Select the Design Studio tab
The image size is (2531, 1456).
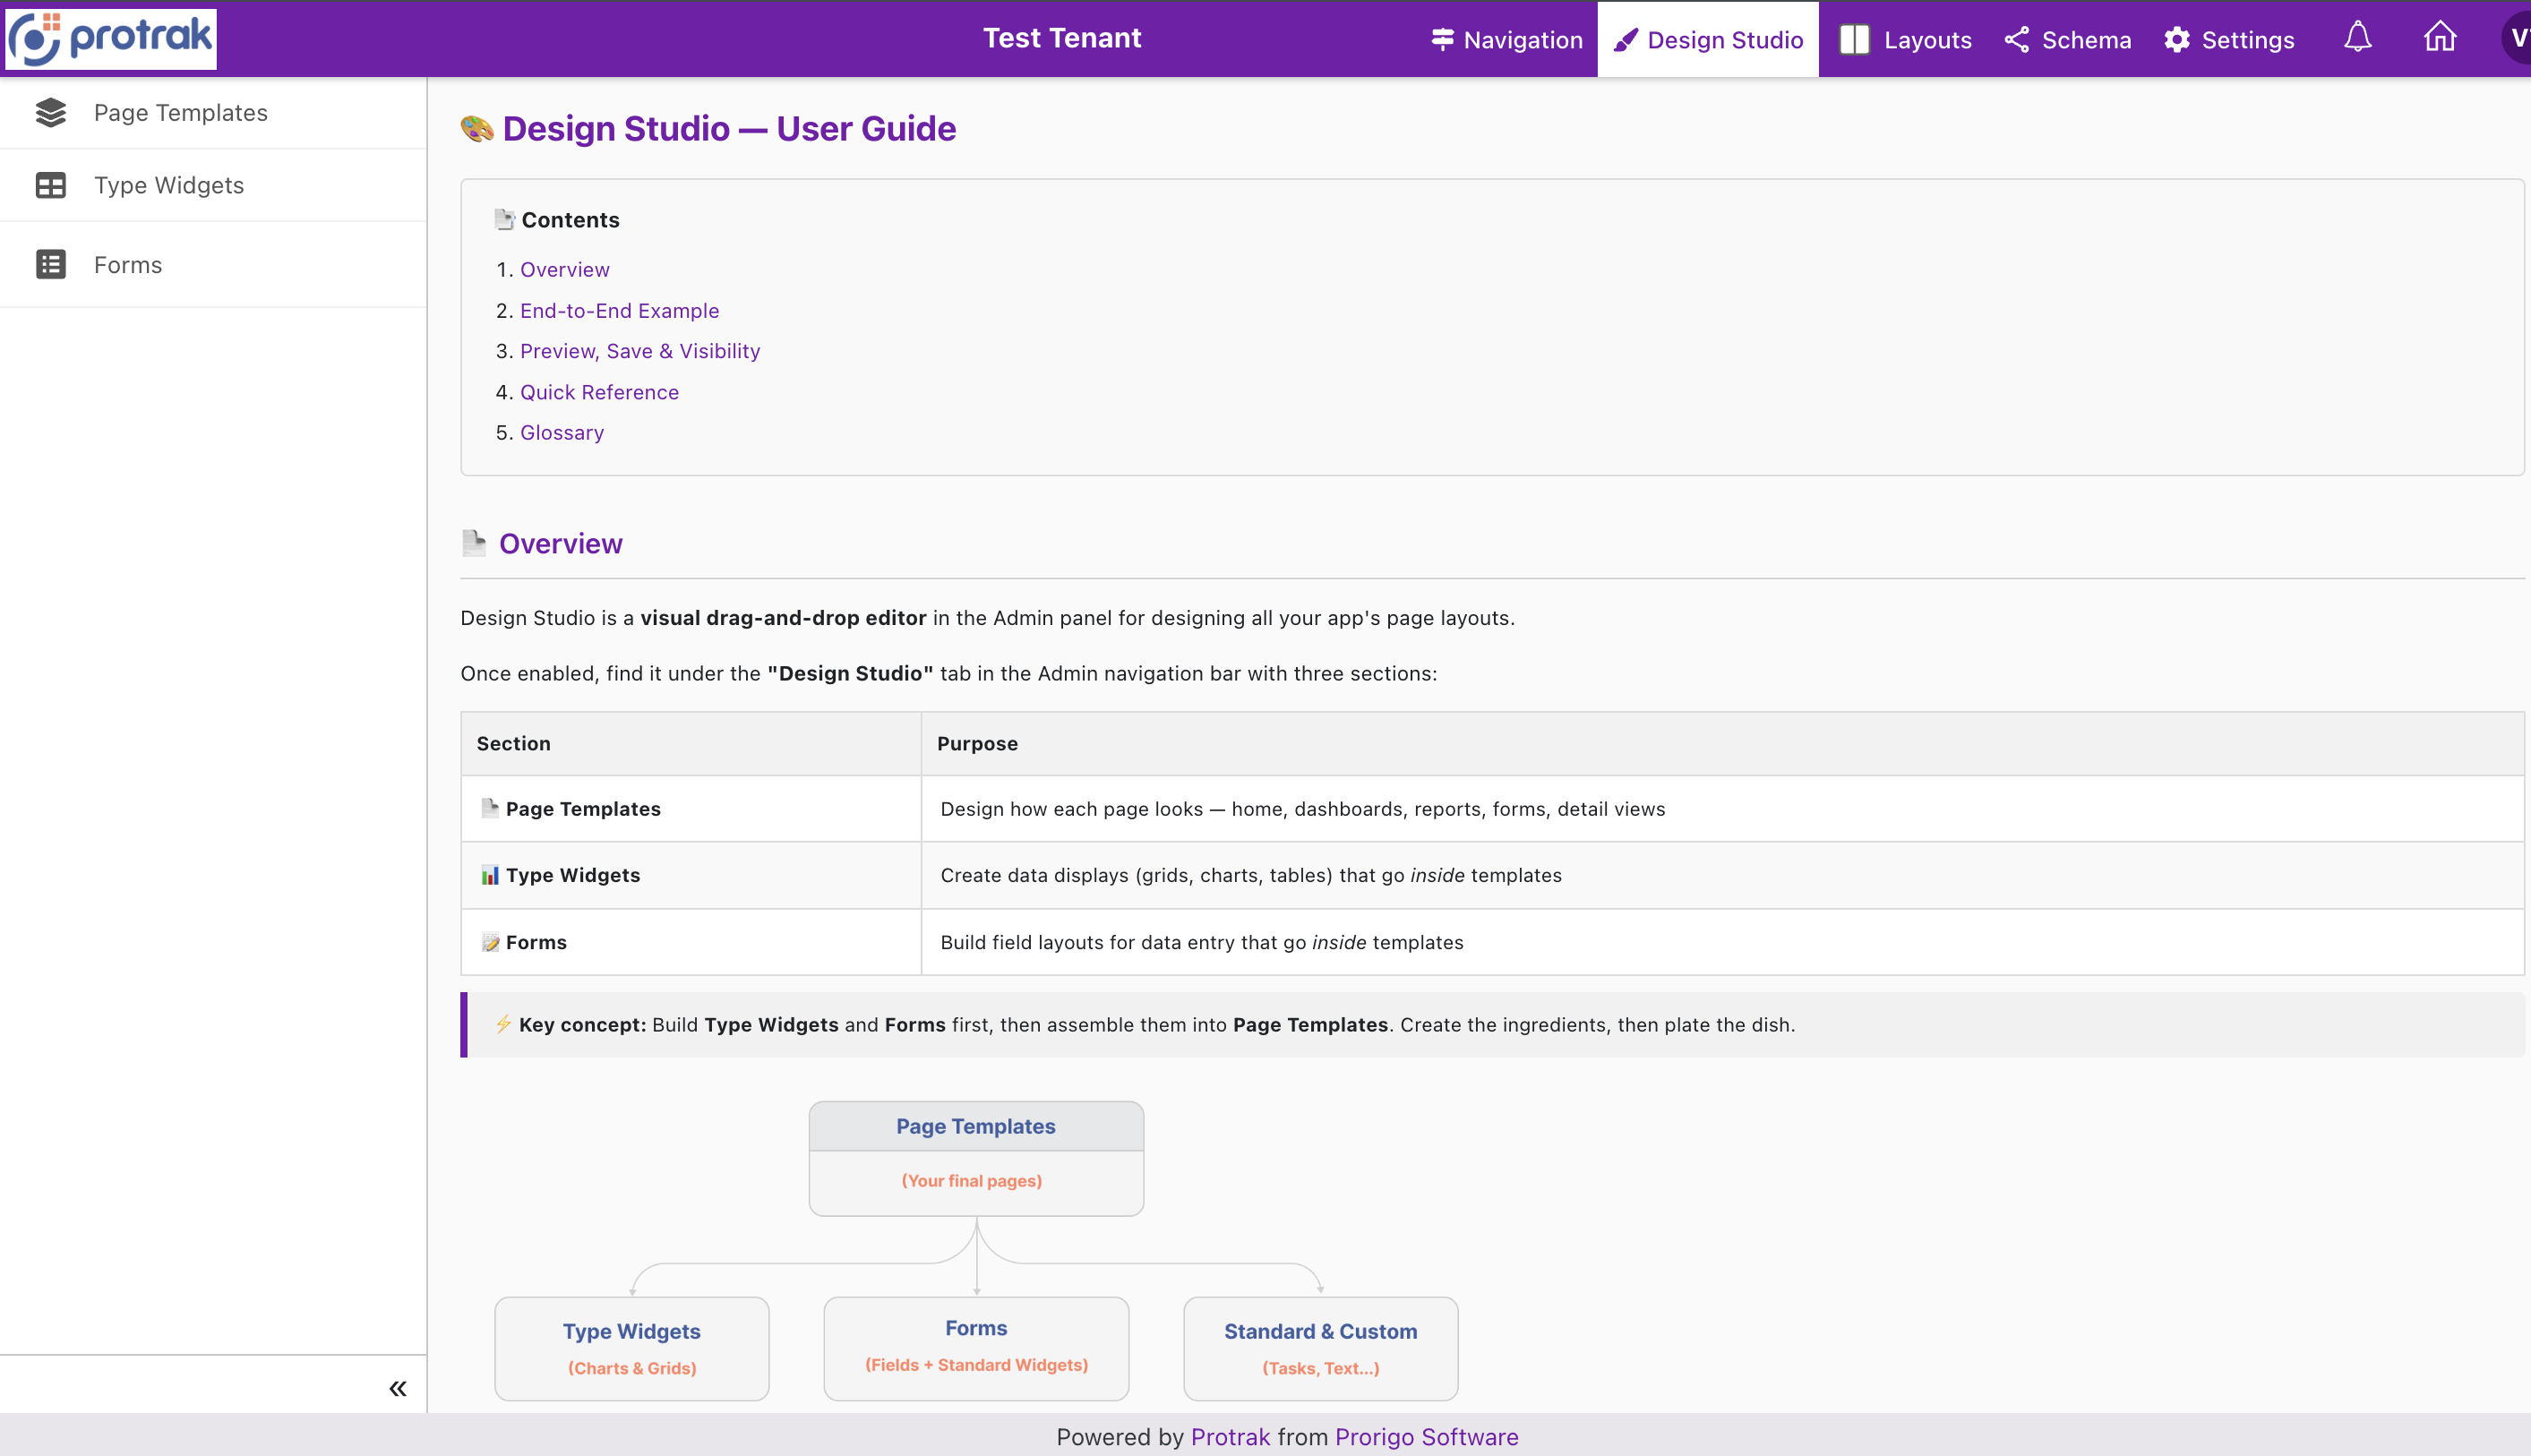tap(1708, 39)
